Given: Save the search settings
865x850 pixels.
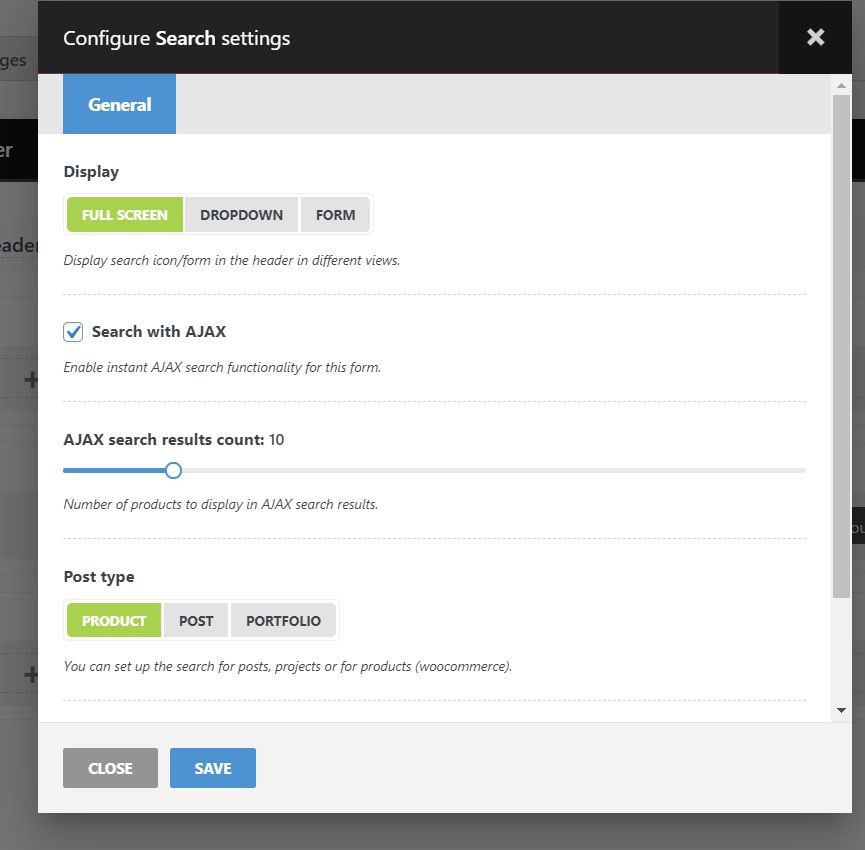Looking at the screenshot, I should tap(213, 768).
